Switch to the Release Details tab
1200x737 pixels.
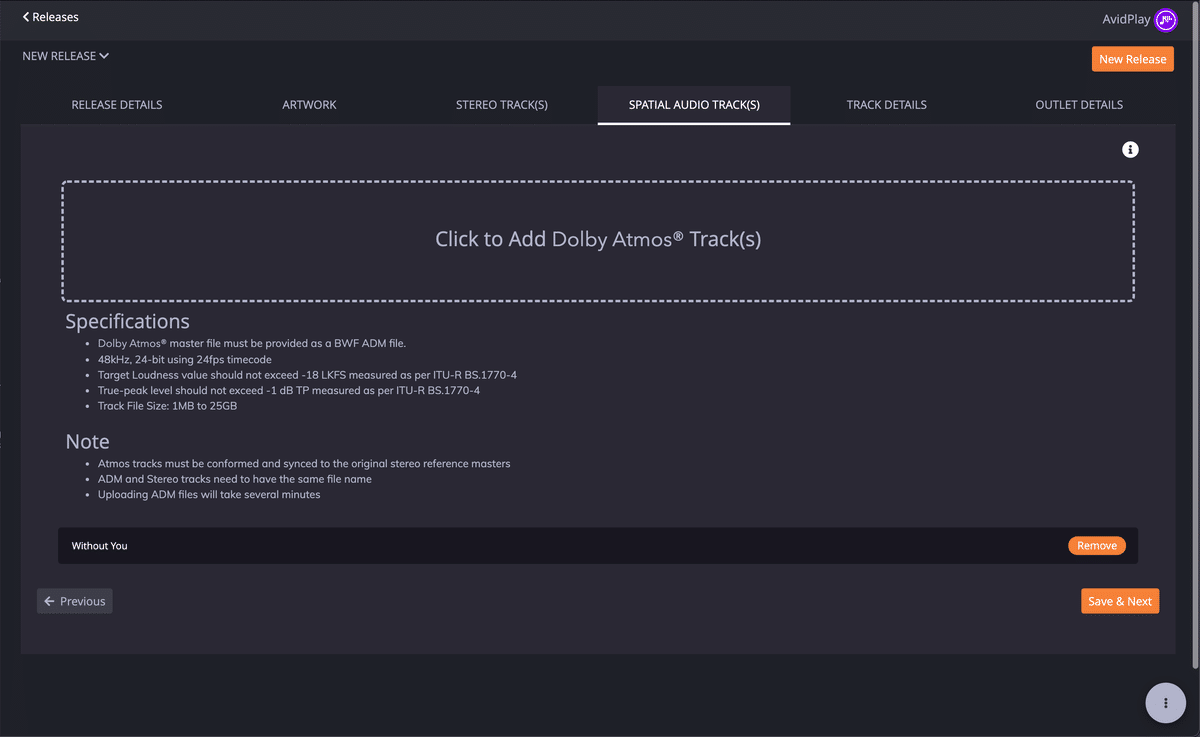point(117,105)
